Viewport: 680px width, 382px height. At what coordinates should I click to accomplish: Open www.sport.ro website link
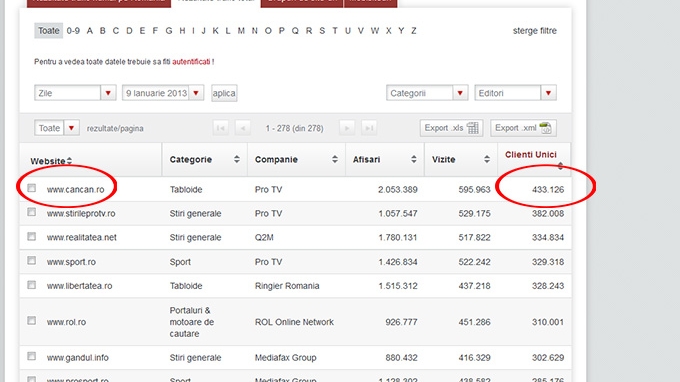click(71, 262)
